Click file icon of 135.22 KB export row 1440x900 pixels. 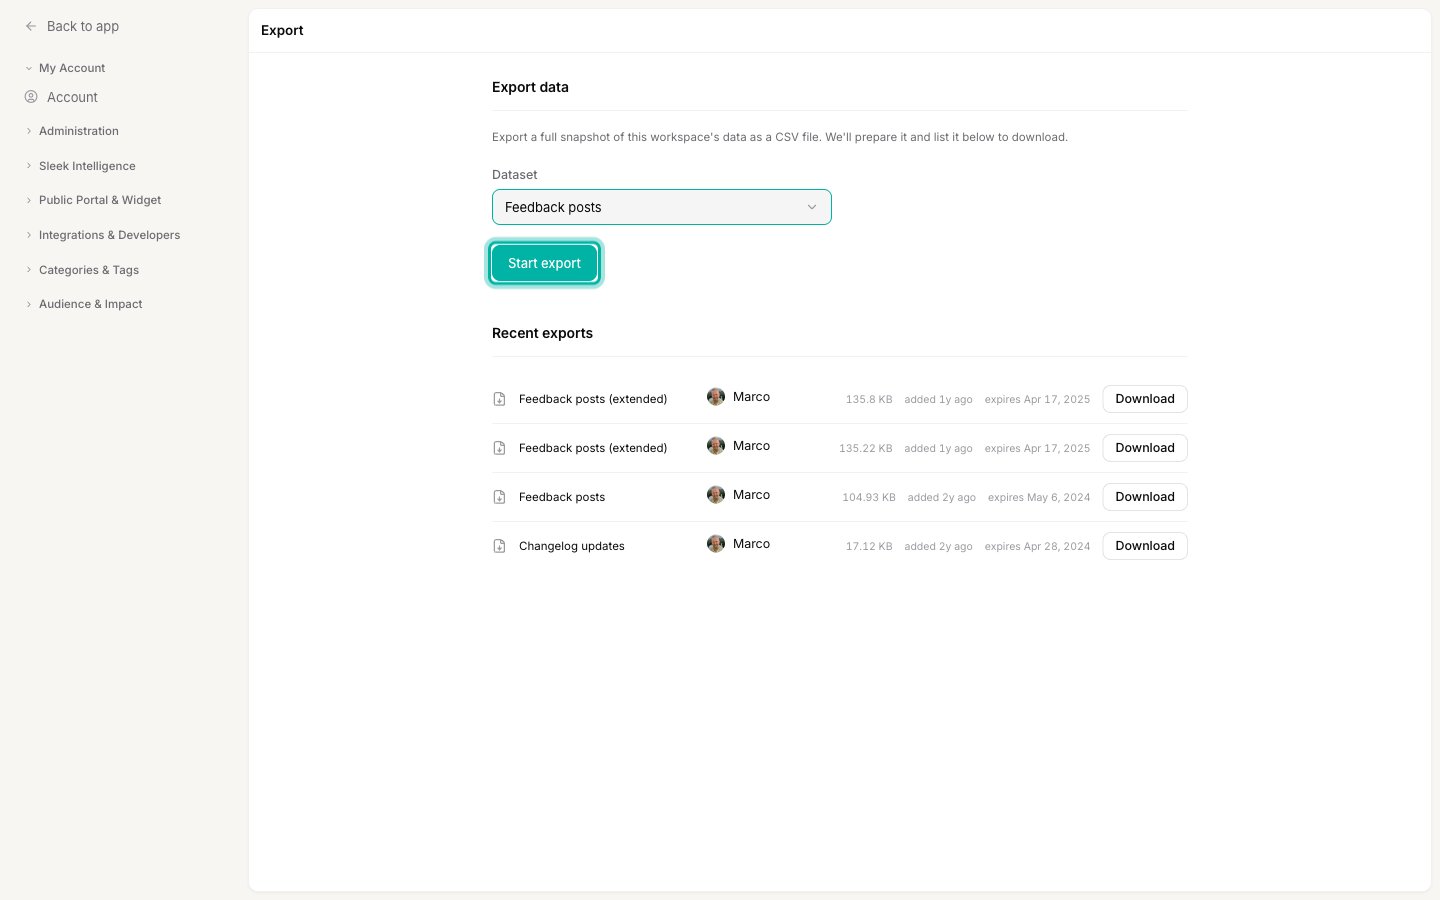(x=499, y=448)
